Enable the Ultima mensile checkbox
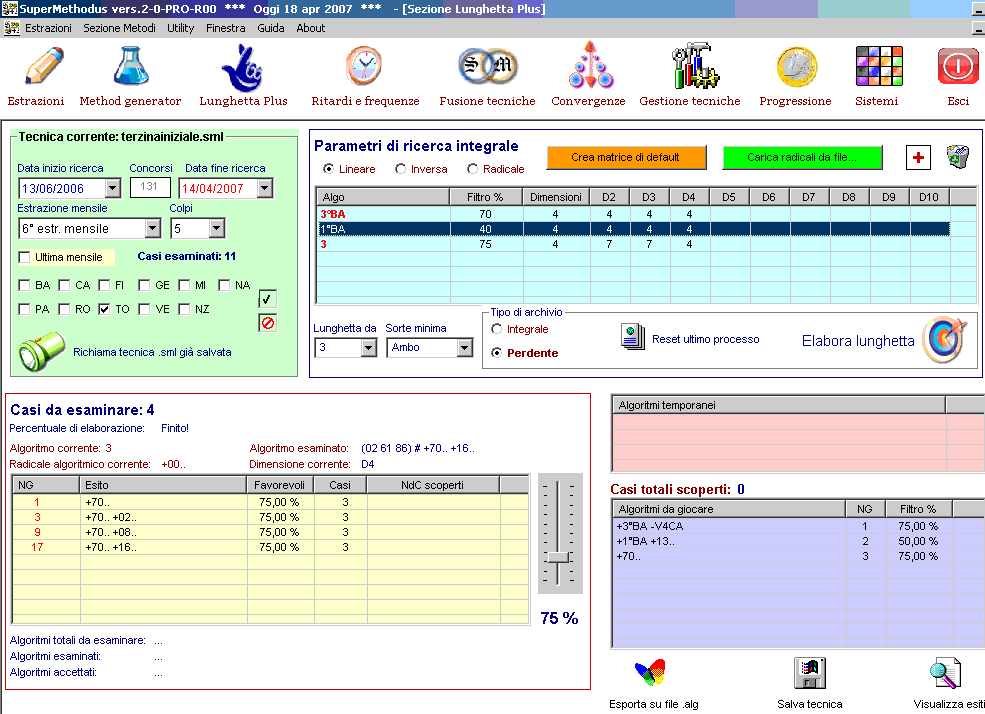The height and width of the screenshot is (714, 985). 24,257
